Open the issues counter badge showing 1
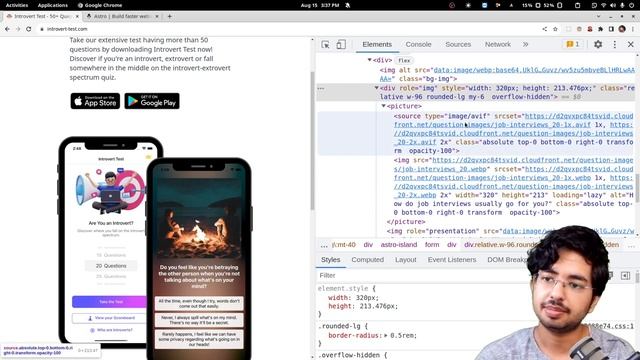The height and width of the screenshot is (360, 640). (573, 44)
